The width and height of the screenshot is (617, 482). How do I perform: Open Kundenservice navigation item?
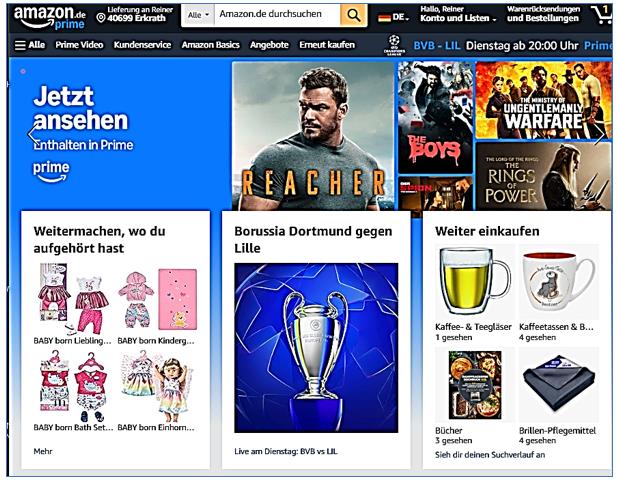pos(142,45)
